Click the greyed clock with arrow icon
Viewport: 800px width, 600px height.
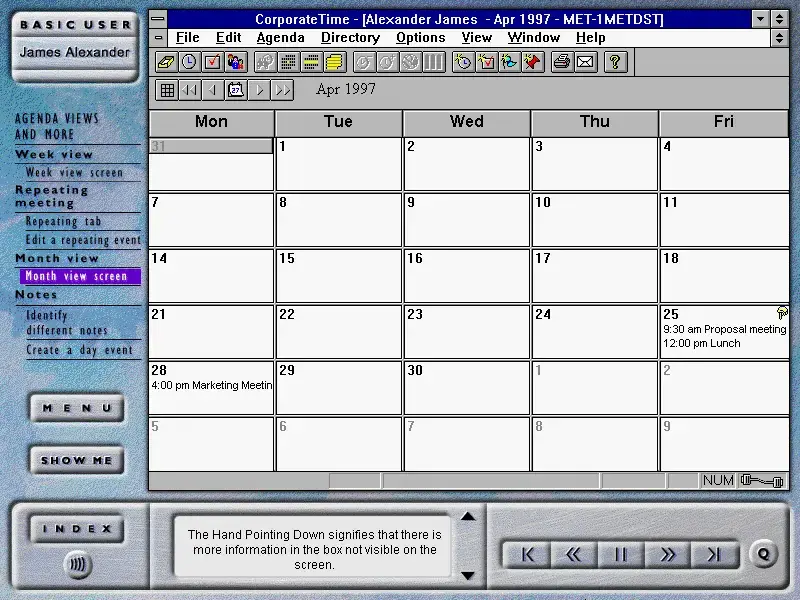(364, 62)
